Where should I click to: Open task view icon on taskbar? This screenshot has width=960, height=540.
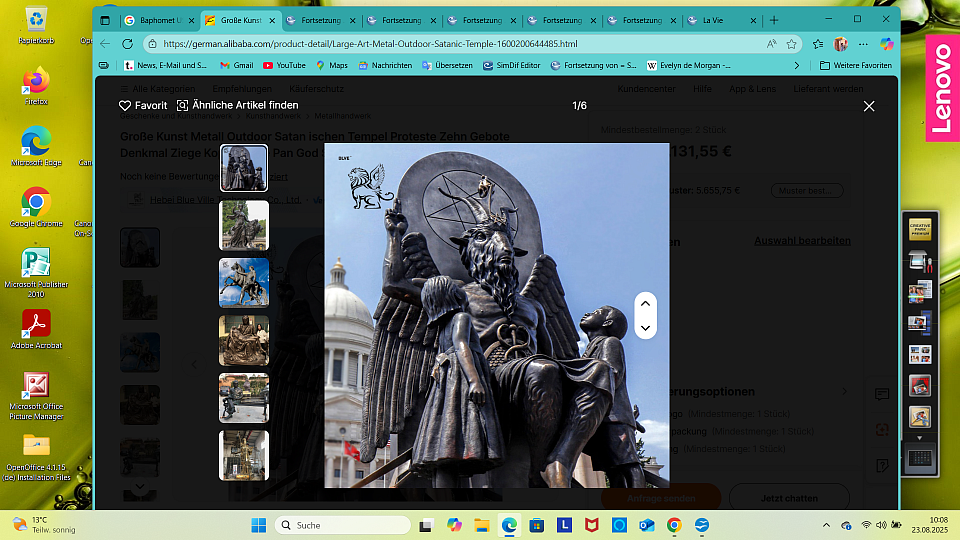pyautogui.click(x=426, y=525)
